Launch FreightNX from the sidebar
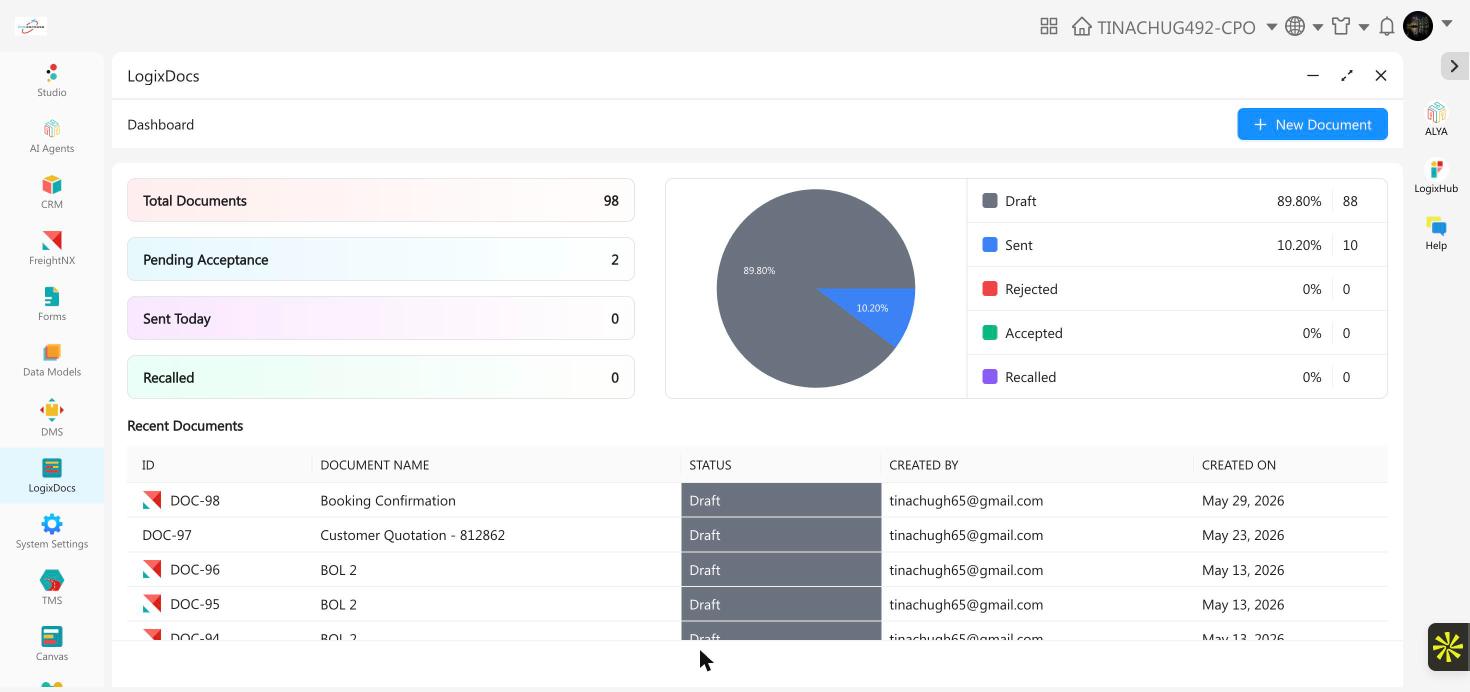The image size is (1470, 692). (x=52, y=248)
